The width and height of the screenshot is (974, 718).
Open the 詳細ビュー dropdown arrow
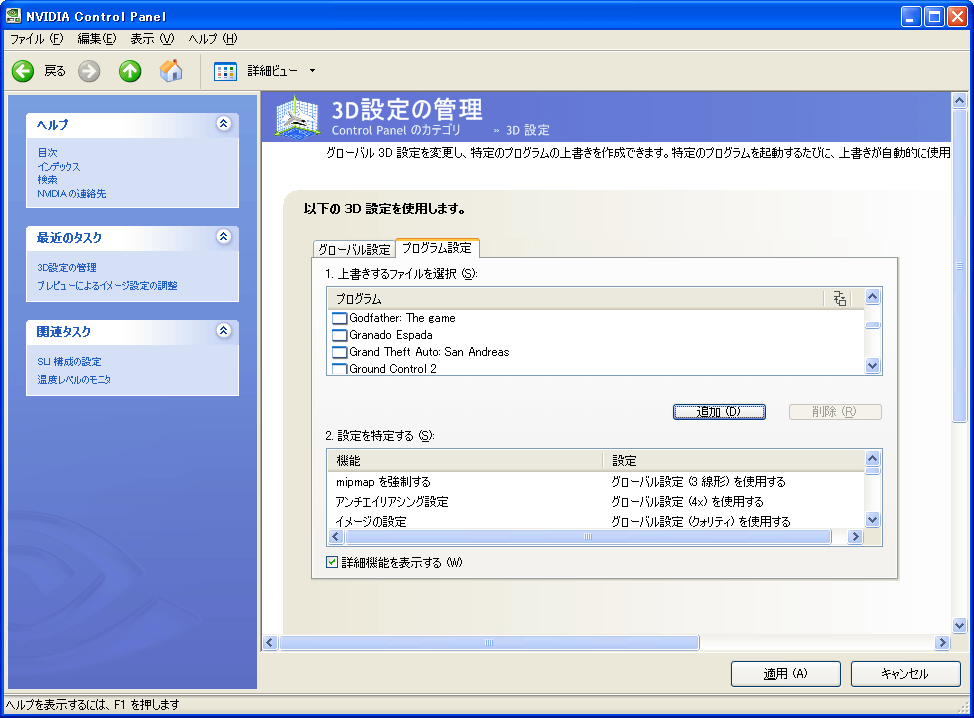pos(312,71)
